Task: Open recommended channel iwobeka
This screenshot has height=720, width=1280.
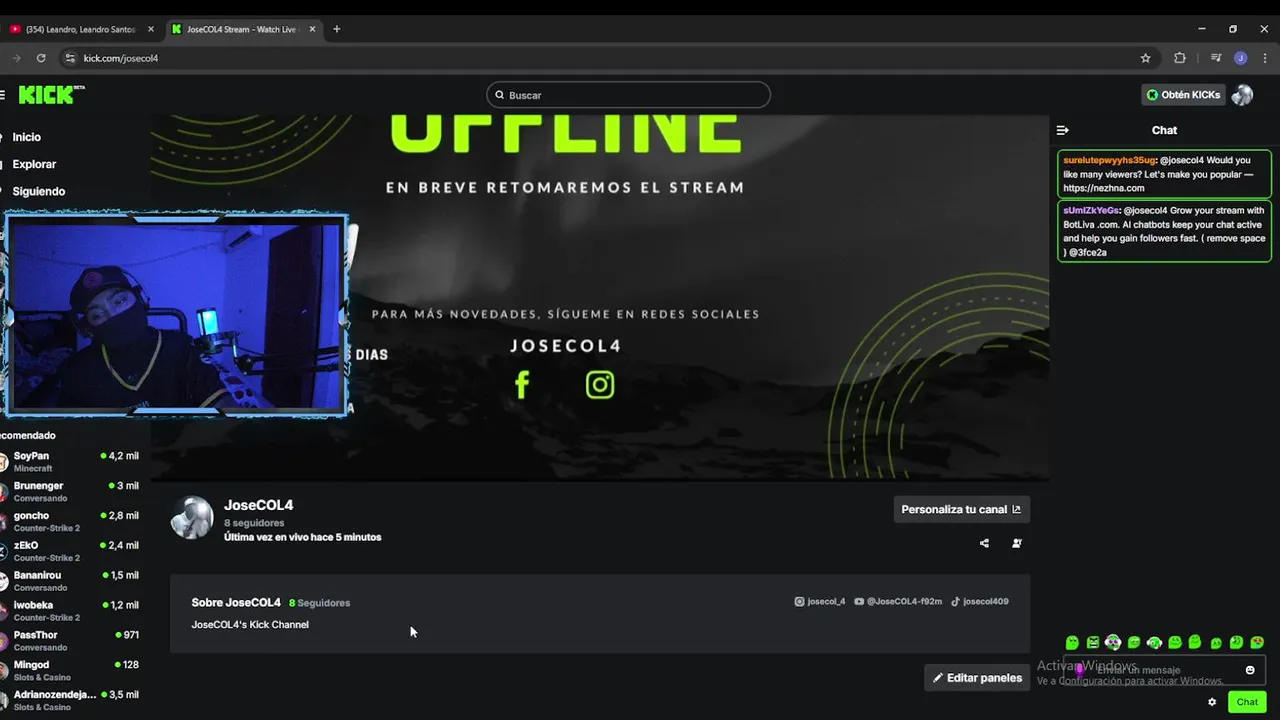Action: 70,611
